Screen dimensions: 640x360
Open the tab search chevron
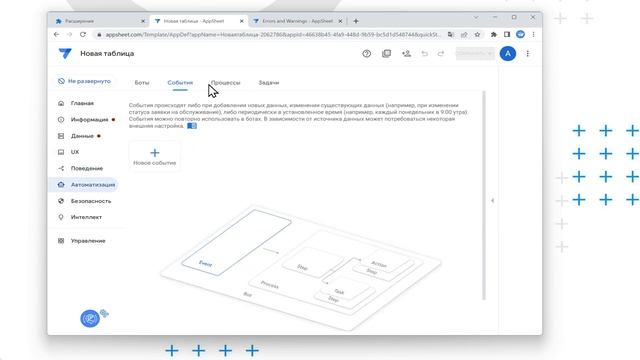[476, 17]
